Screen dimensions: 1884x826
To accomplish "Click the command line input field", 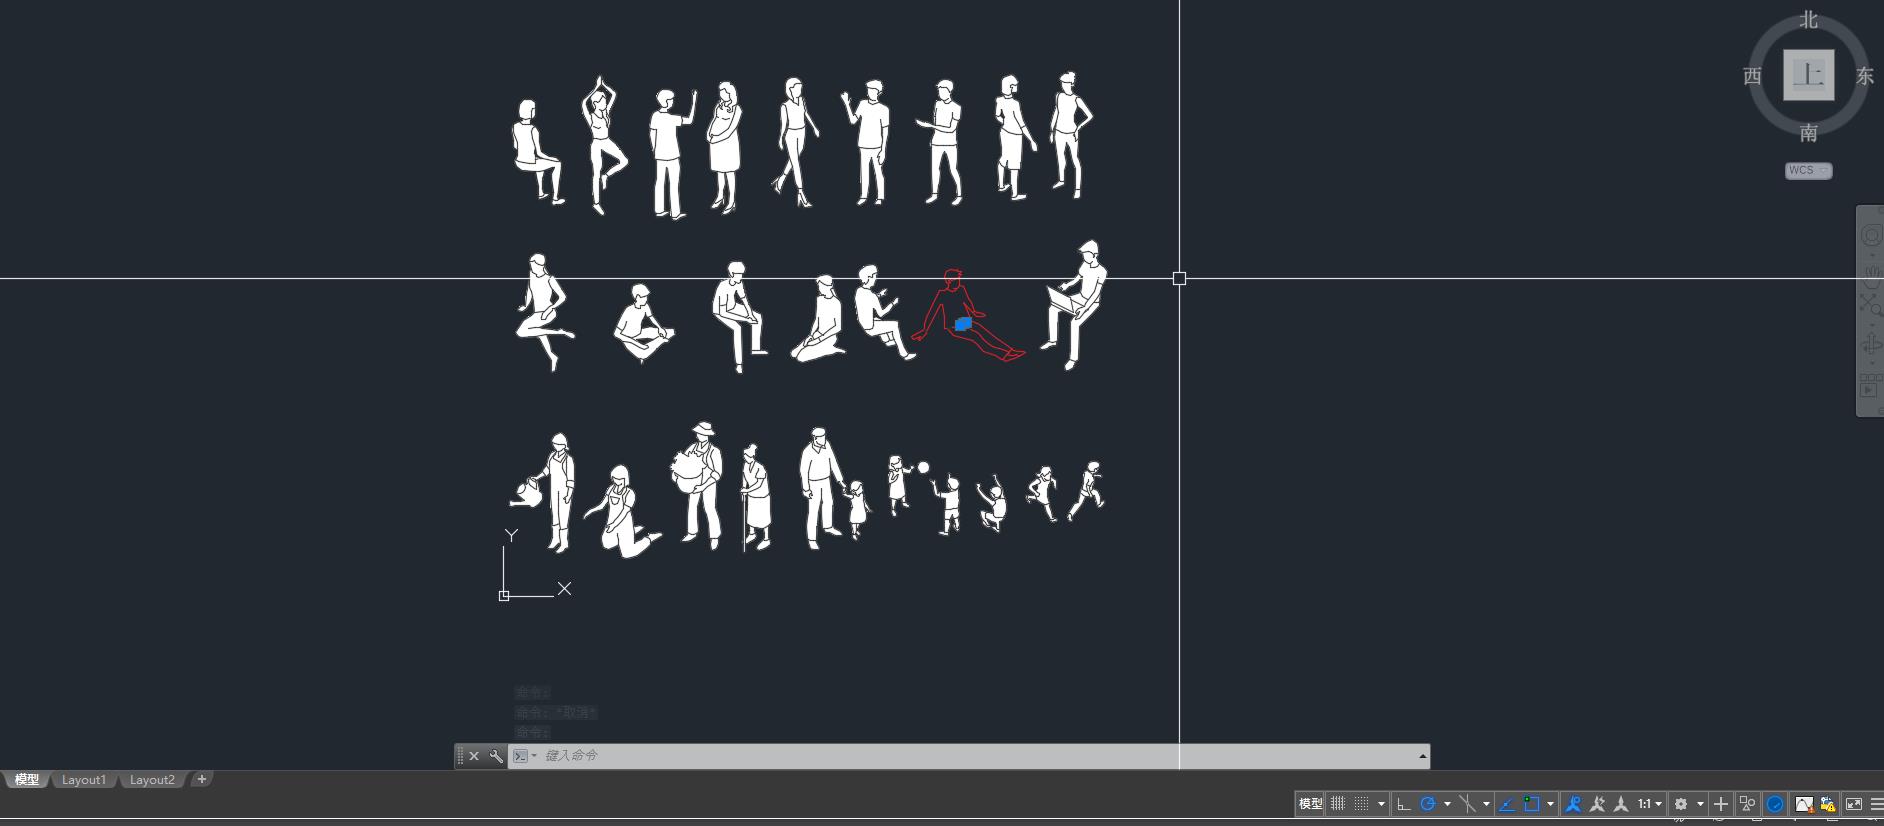I will [x=900, y=756].
